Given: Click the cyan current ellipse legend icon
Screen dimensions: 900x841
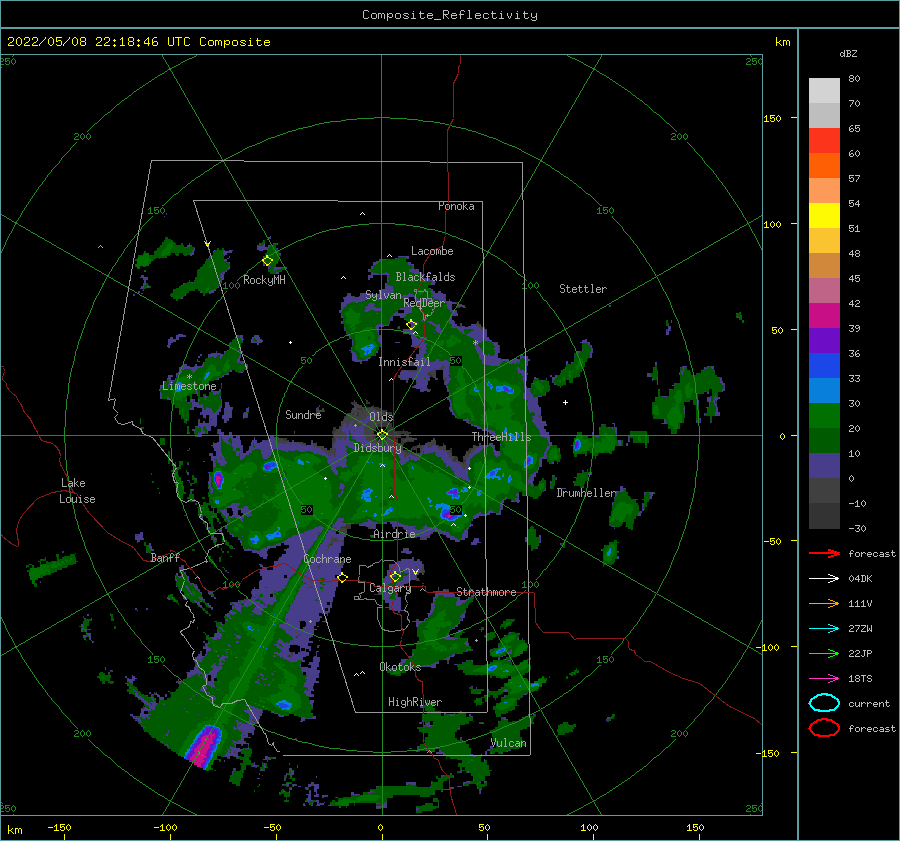Looking at the screenshot, I should click(824, 703).
